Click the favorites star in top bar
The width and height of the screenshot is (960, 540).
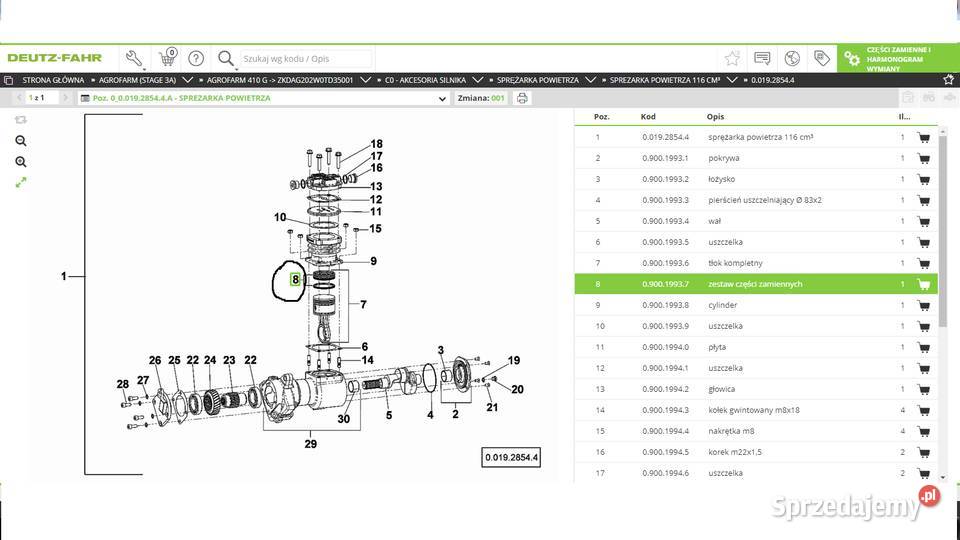tap(732, 58)
